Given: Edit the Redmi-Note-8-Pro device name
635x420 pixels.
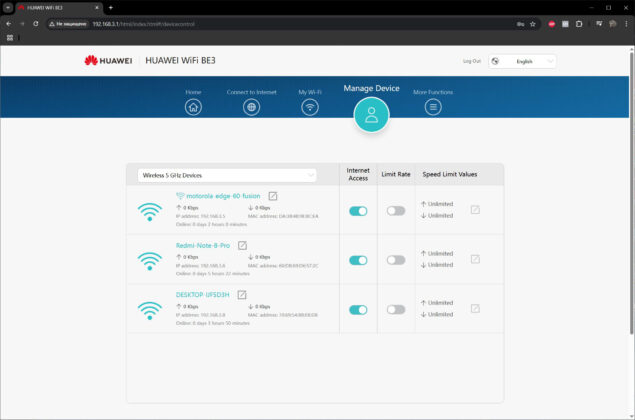Looking at the screenshot, I should coord(242,245).
